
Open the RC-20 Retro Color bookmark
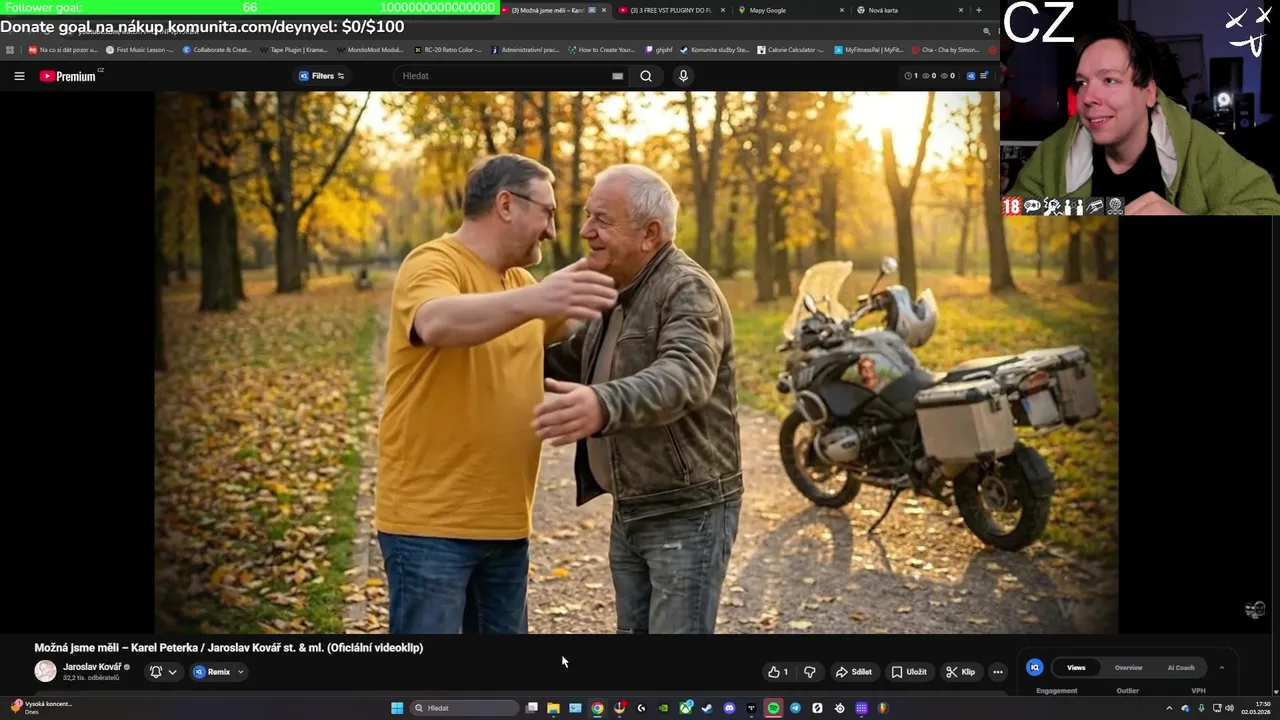pyautogui.click(x=447, y=49)
